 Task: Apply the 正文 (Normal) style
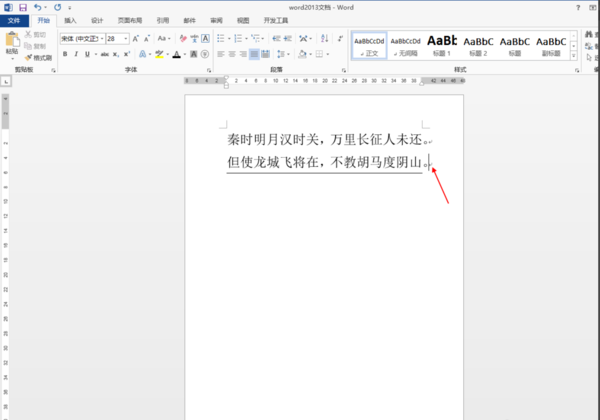369,46
